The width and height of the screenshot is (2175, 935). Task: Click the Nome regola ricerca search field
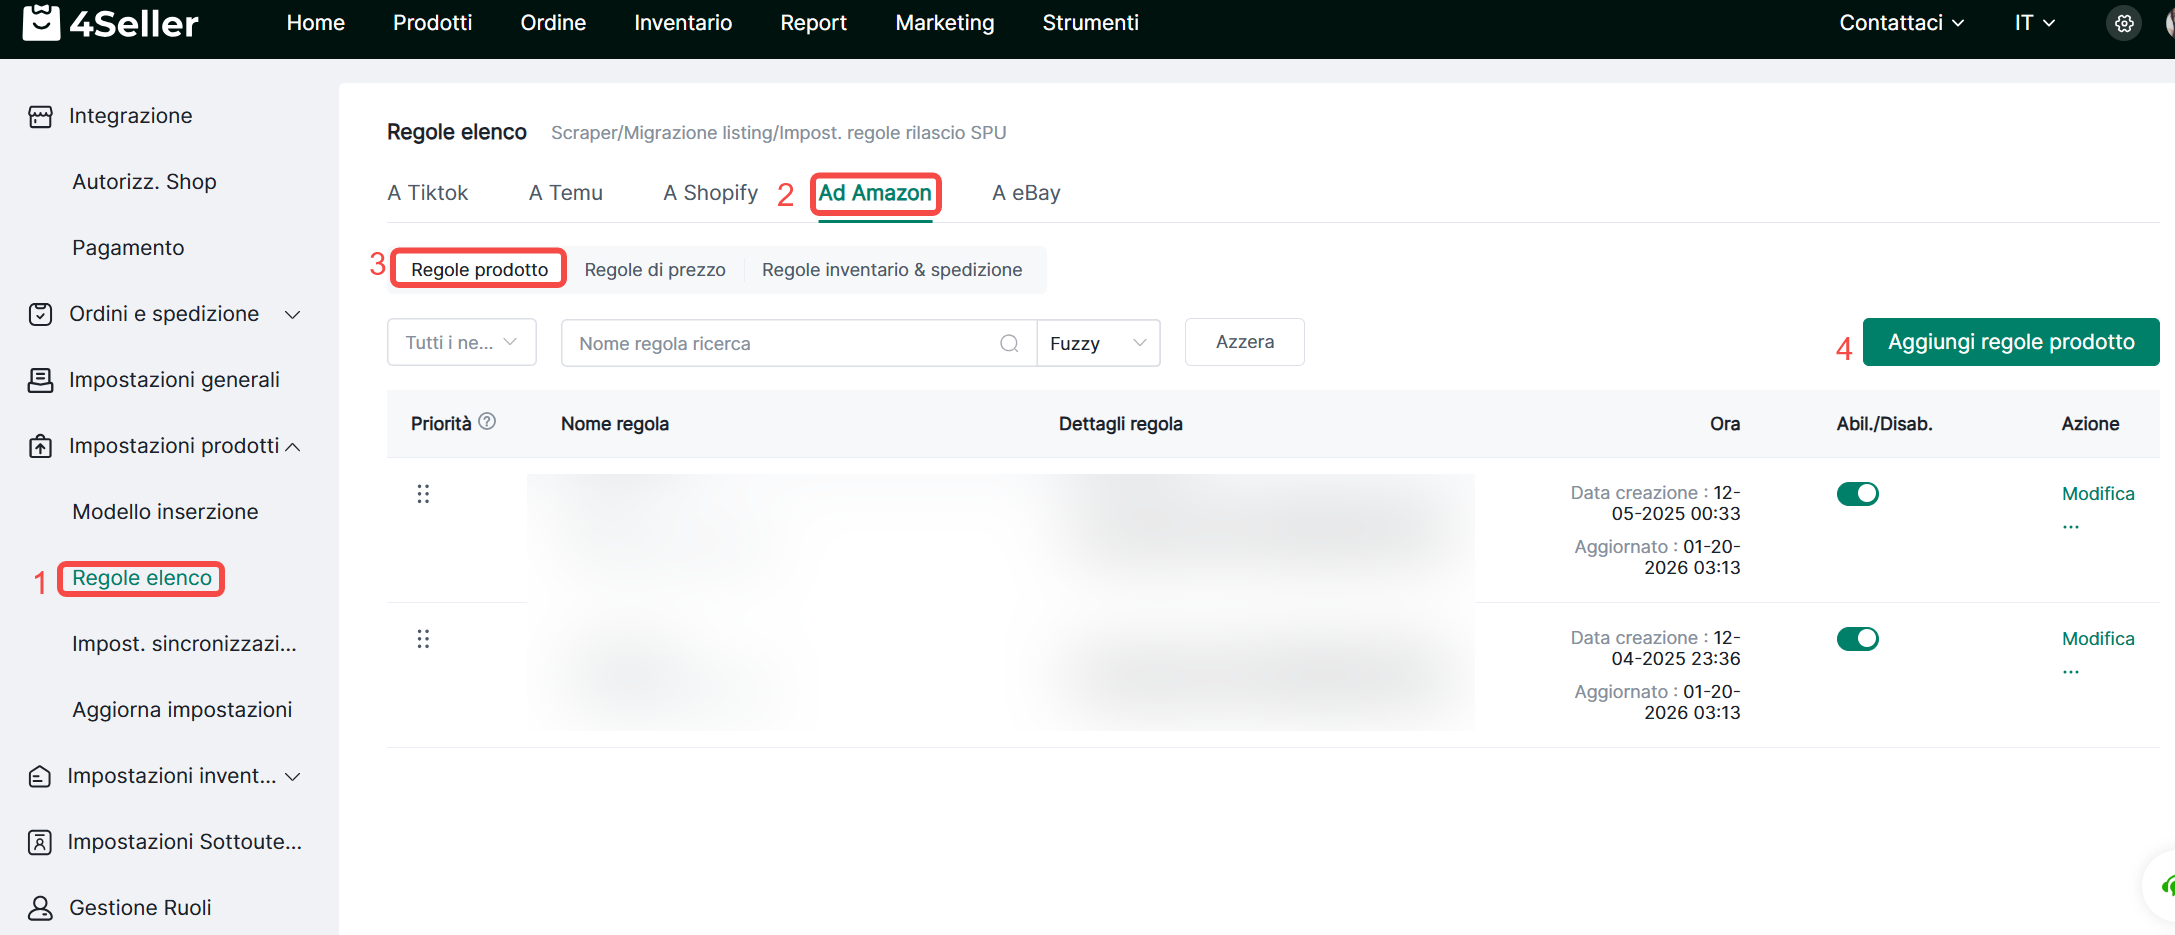780,343
